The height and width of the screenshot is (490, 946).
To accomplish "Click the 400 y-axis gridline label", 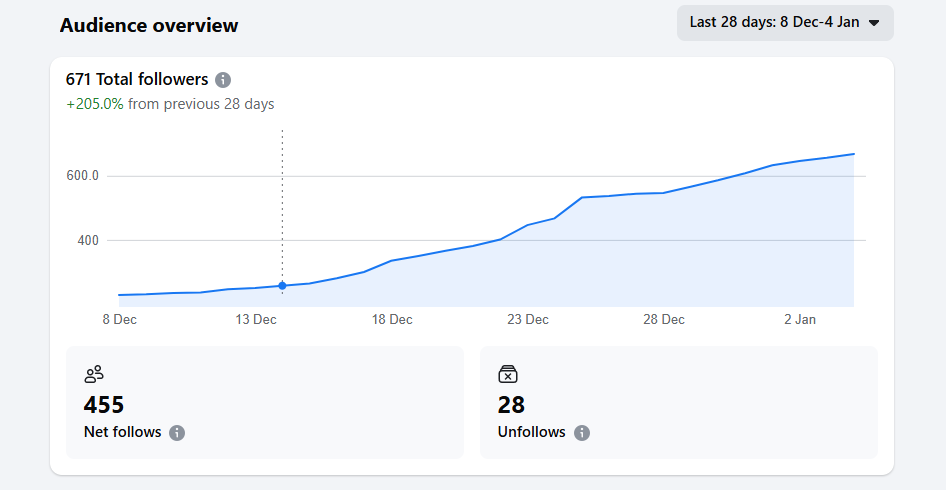I will [x=88, y=241].
